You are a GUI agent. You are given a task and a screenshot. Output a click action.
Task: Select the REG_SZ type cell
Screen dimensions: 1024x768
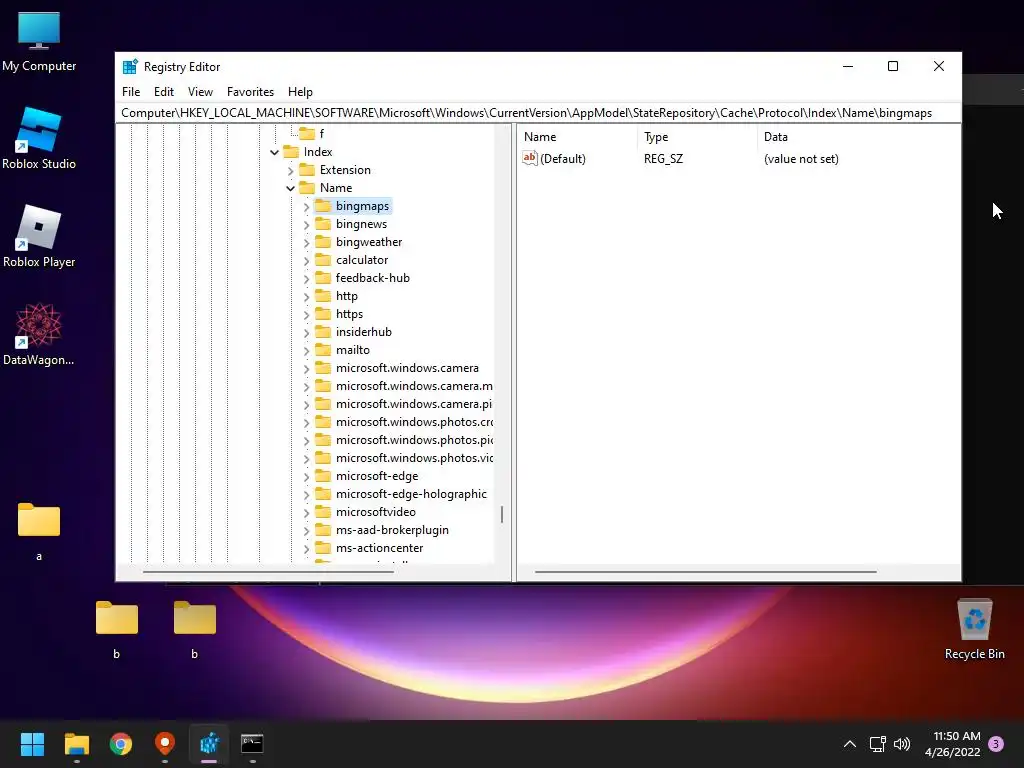[x=663, y=159]
